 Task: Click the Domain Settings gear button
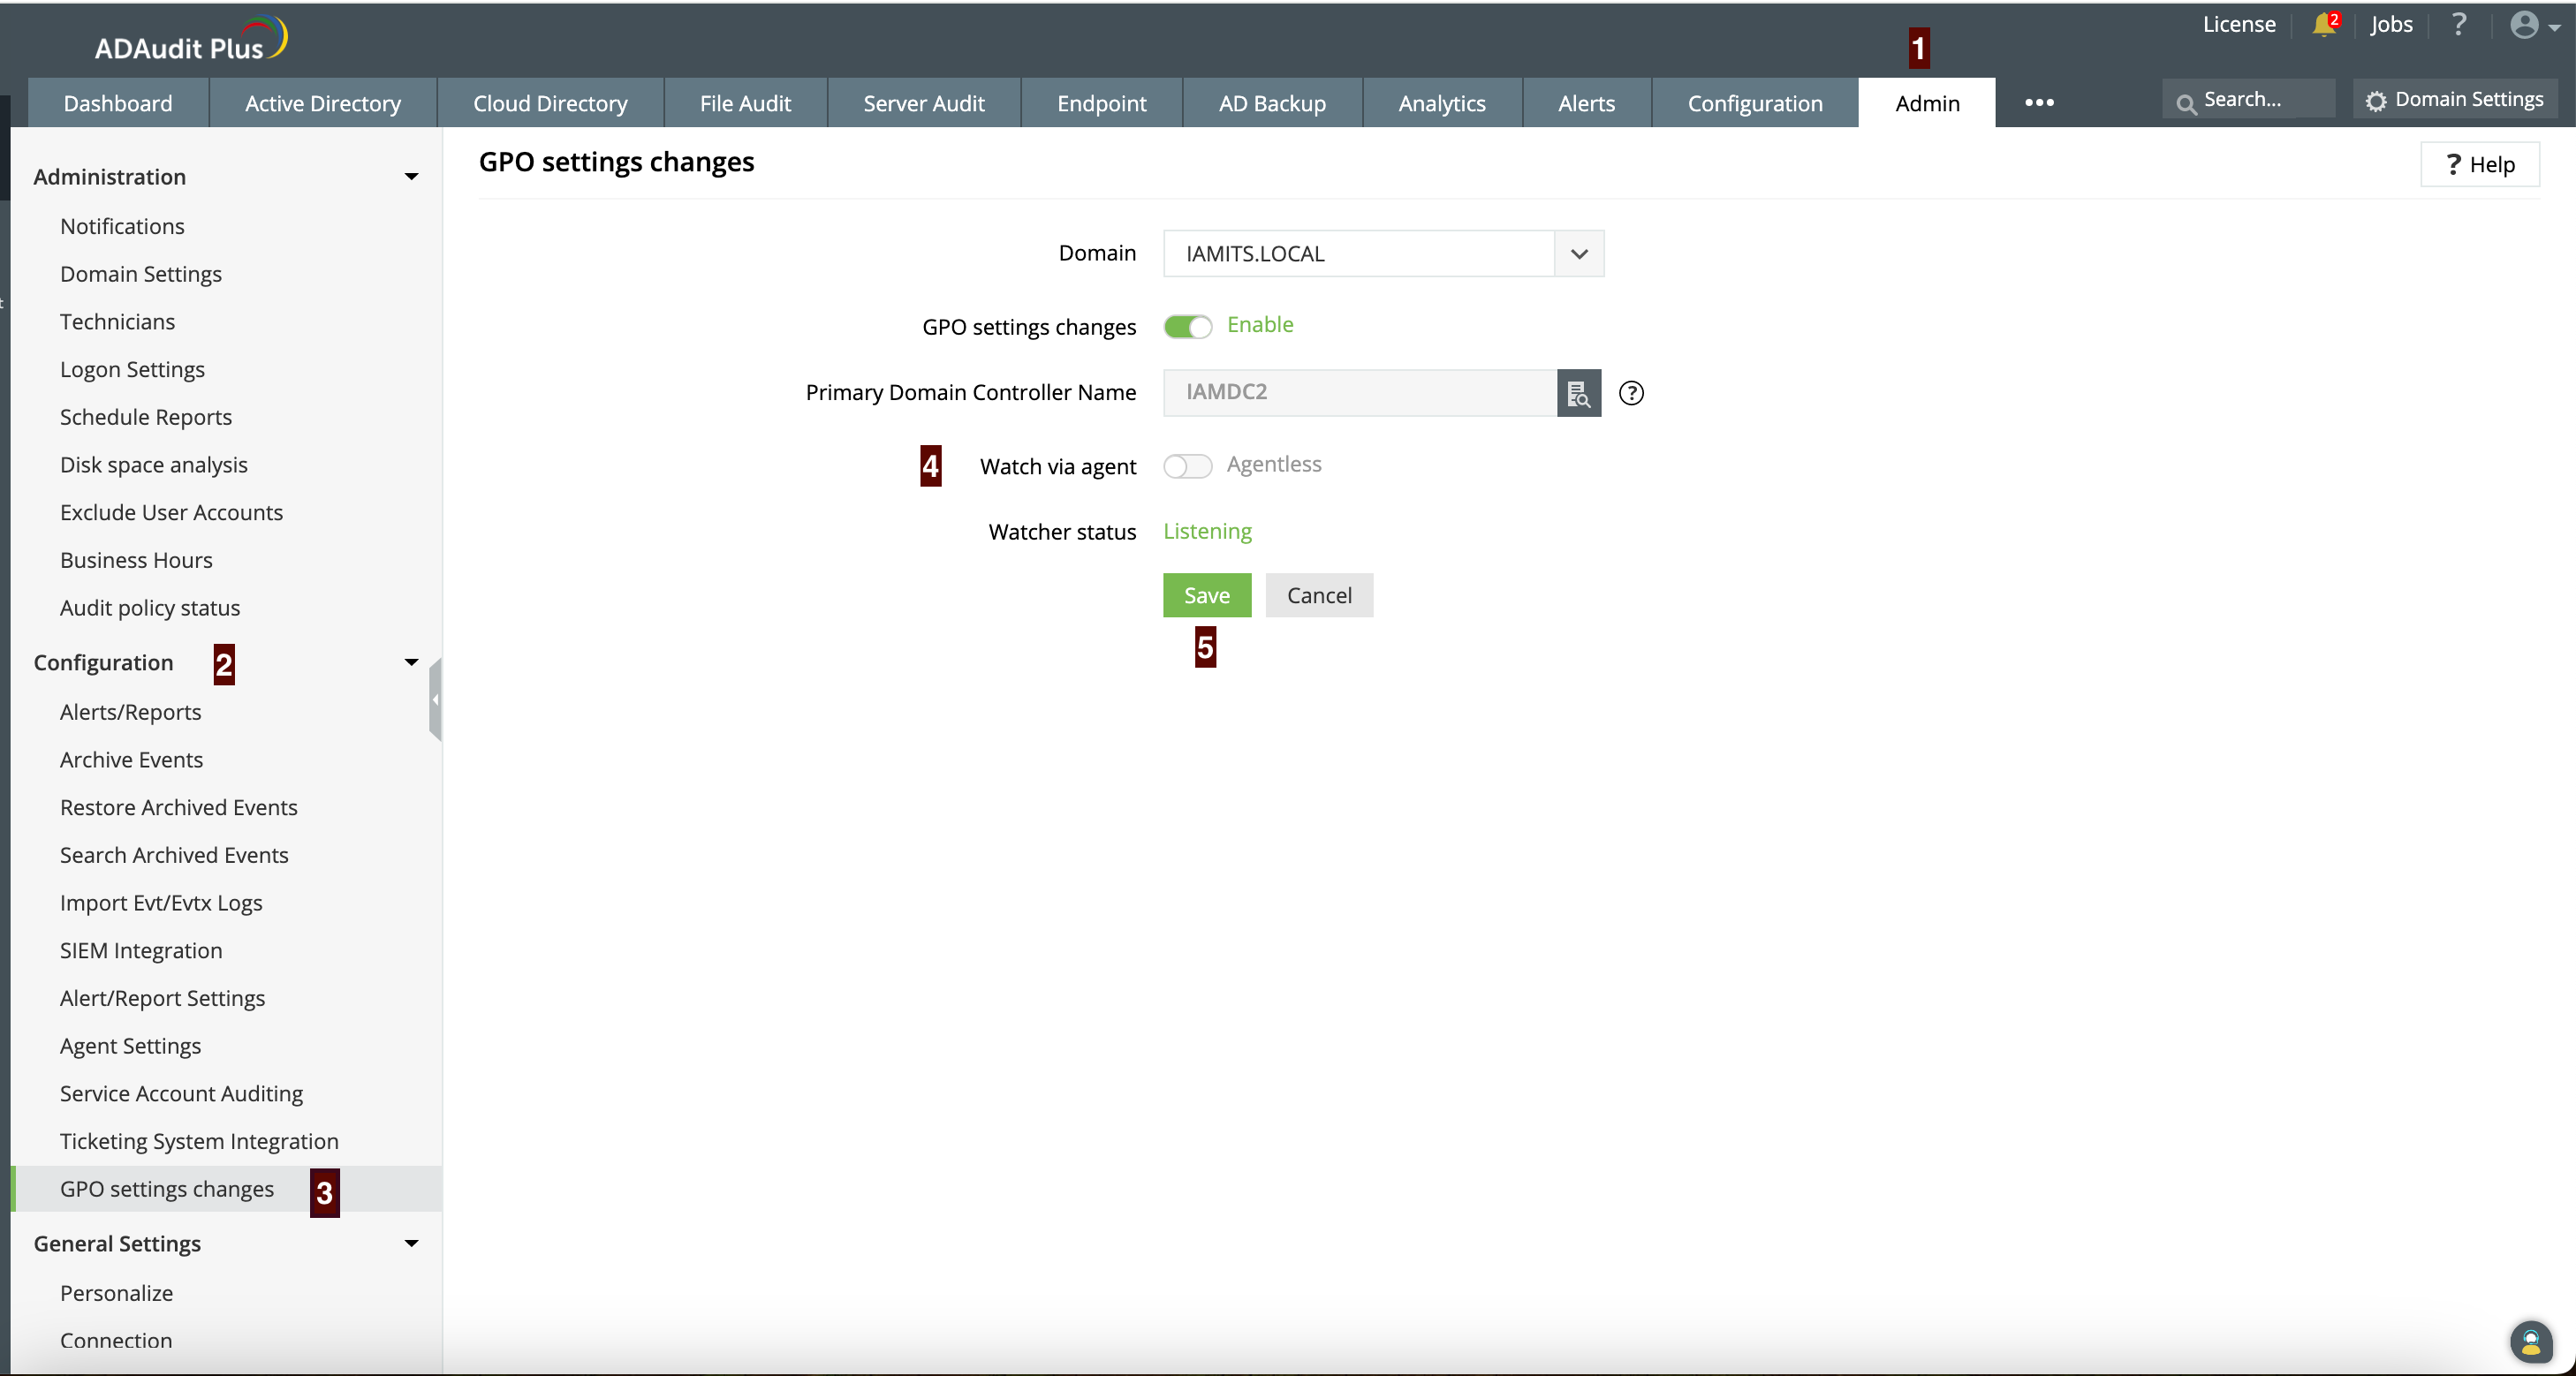point(2454,100)
